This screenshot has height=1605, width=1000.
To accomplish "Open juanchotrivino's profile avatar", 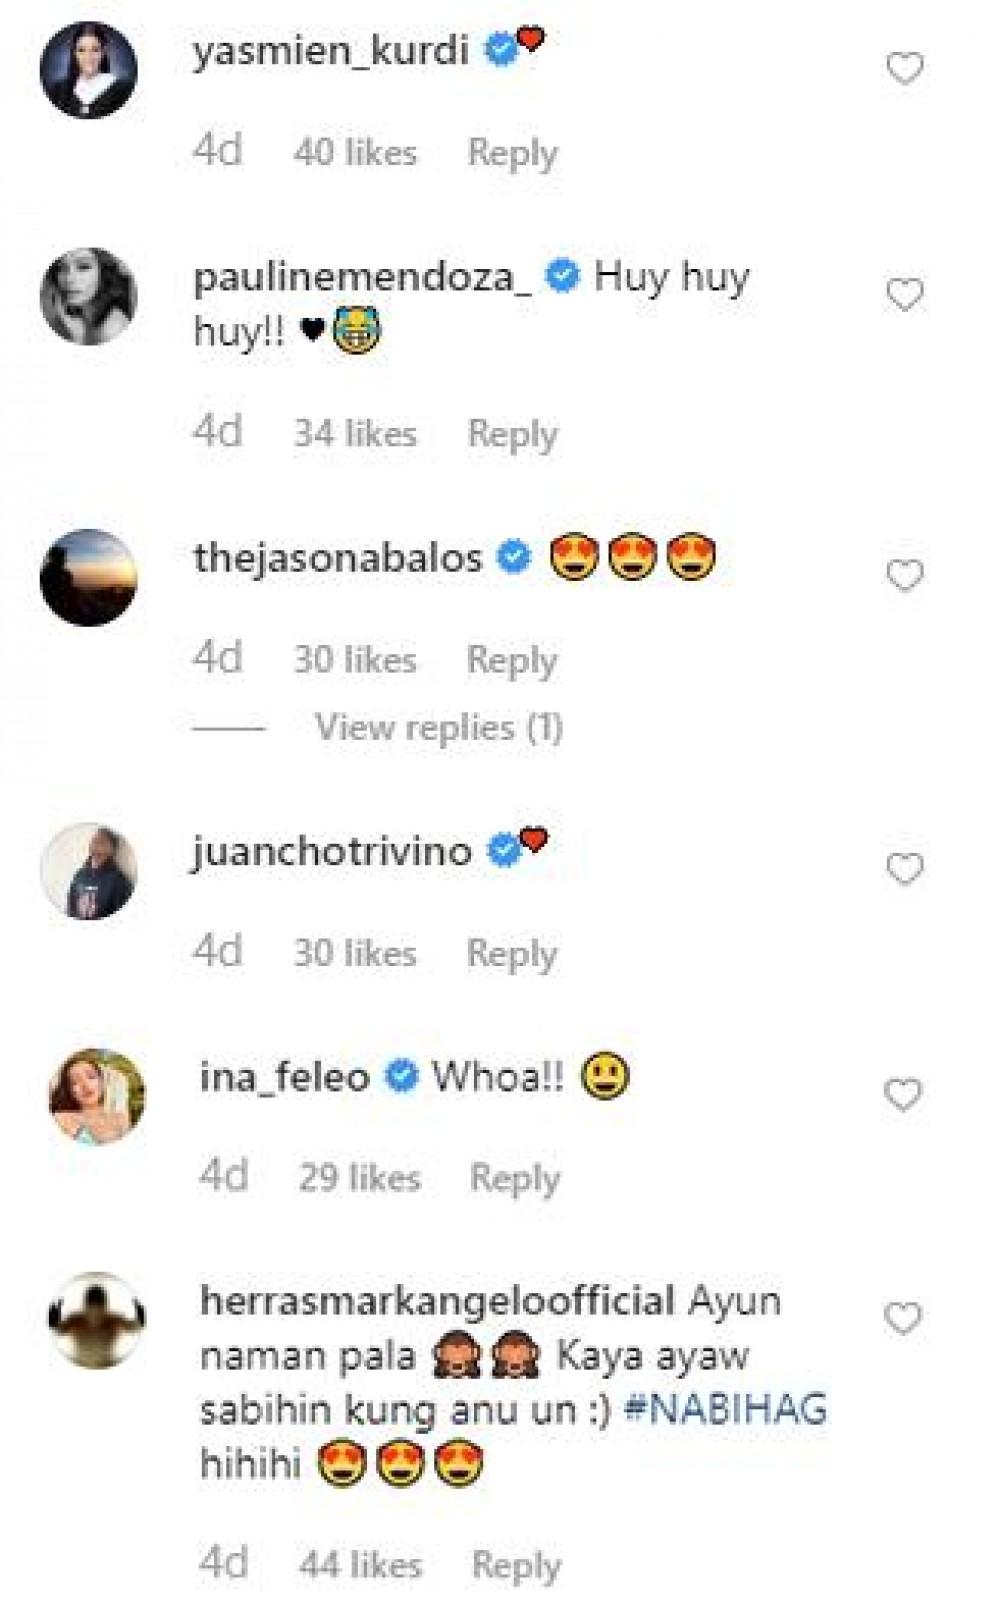I will tap(88, 870).
